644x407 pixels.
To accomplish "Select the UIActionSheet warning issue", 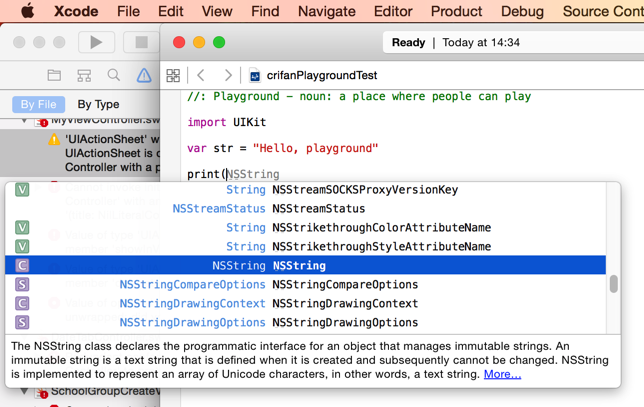I will 80,153.
